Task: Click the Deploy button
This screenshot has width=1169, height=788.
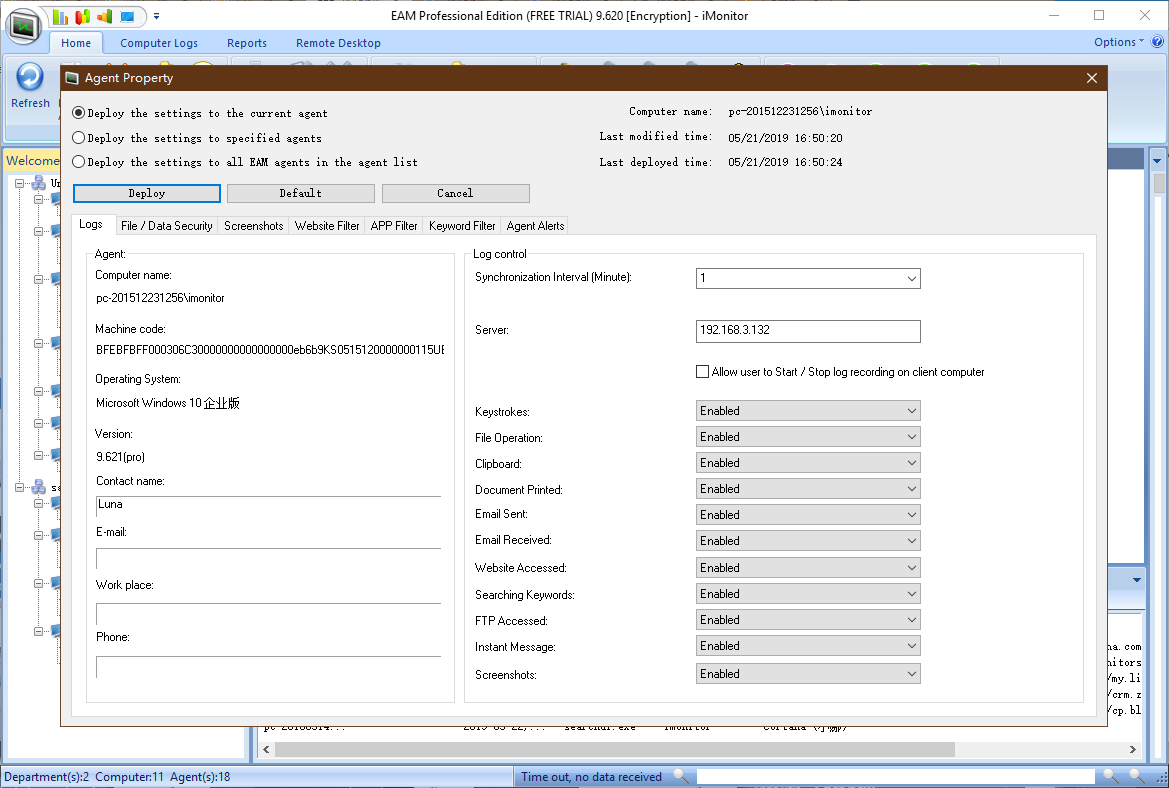Action: tap(147, 193)
